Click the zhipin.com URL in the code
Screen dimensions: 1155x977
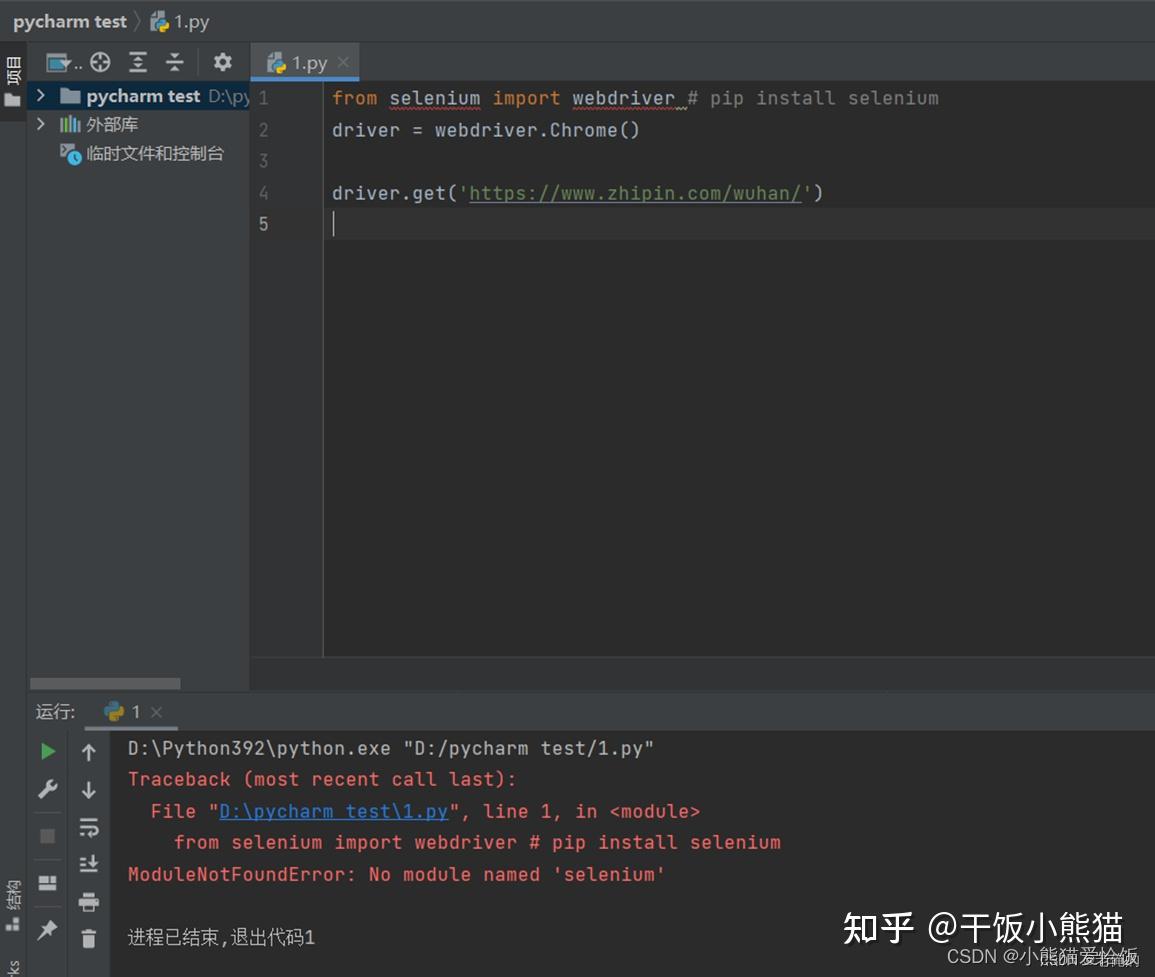click(634, 192)
